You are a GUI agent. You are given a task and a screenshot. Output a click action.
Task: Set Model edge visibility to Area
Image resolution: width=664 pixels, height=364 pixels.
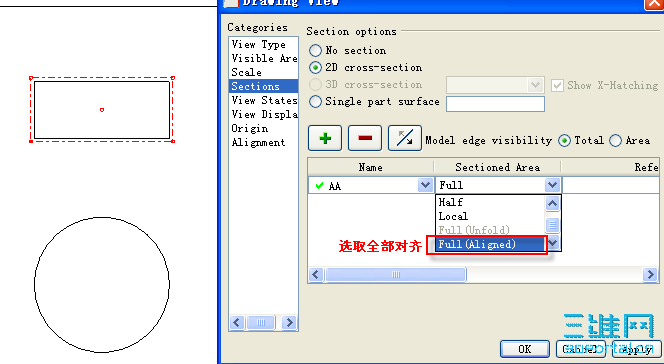pyautogui.click(x=615, y=141)
